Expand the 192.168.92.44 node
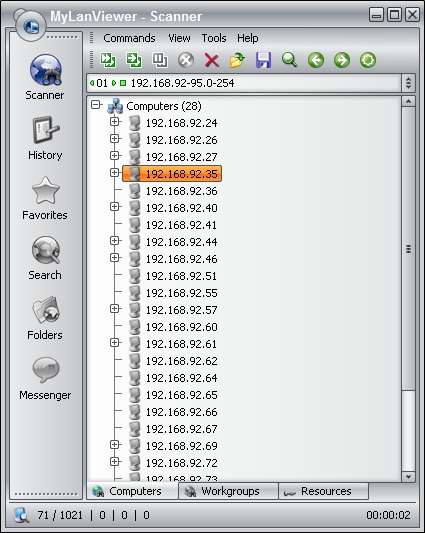The image size is (425, 533). point(115,240)
